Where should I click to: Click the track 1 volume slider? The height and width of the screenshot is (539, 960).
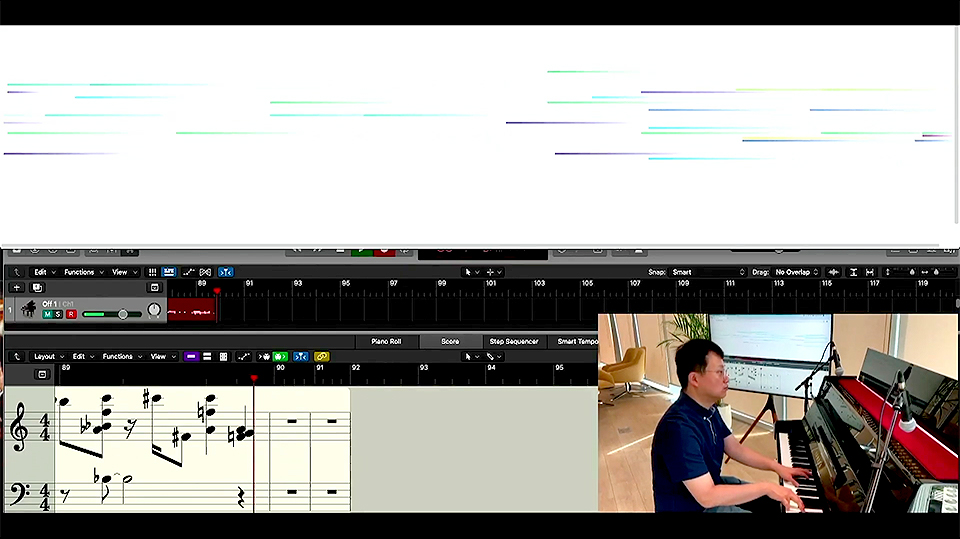coord(110,315)
